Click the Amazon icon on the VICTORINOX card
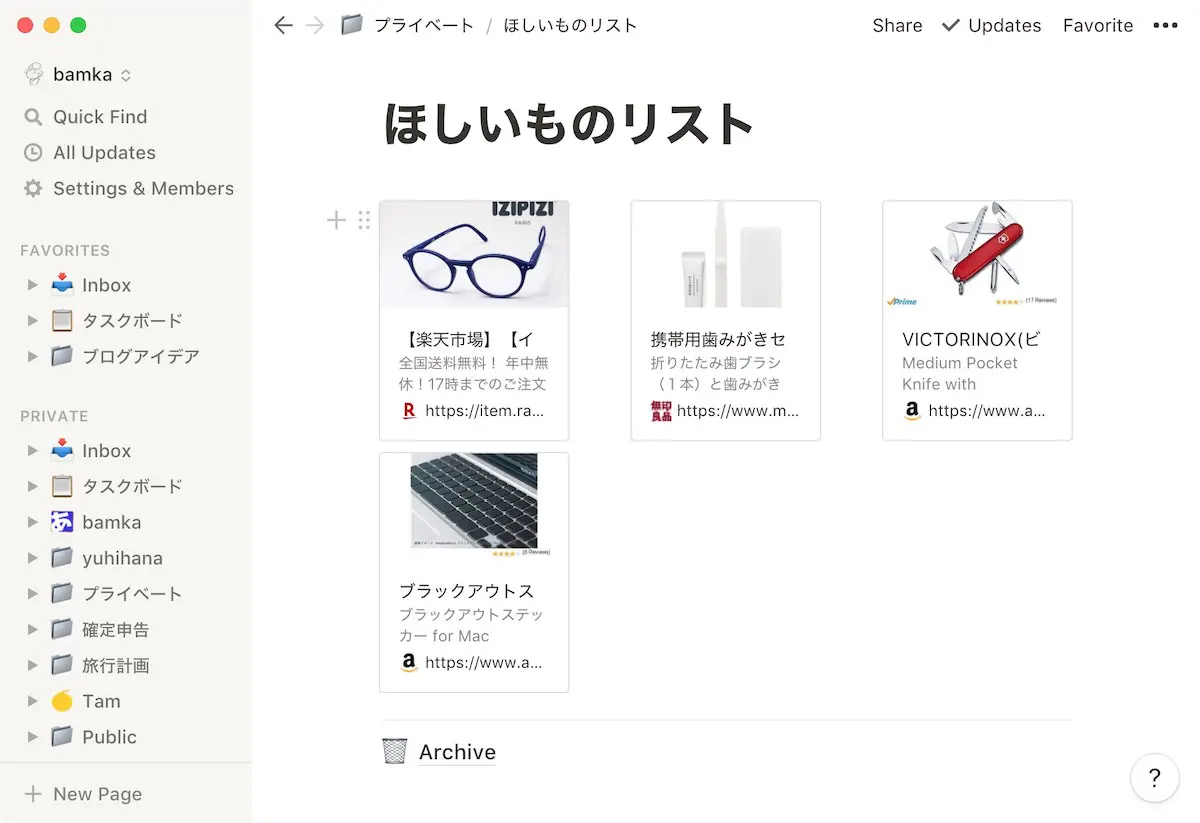 pyautogui.click(x=911, y=411)
